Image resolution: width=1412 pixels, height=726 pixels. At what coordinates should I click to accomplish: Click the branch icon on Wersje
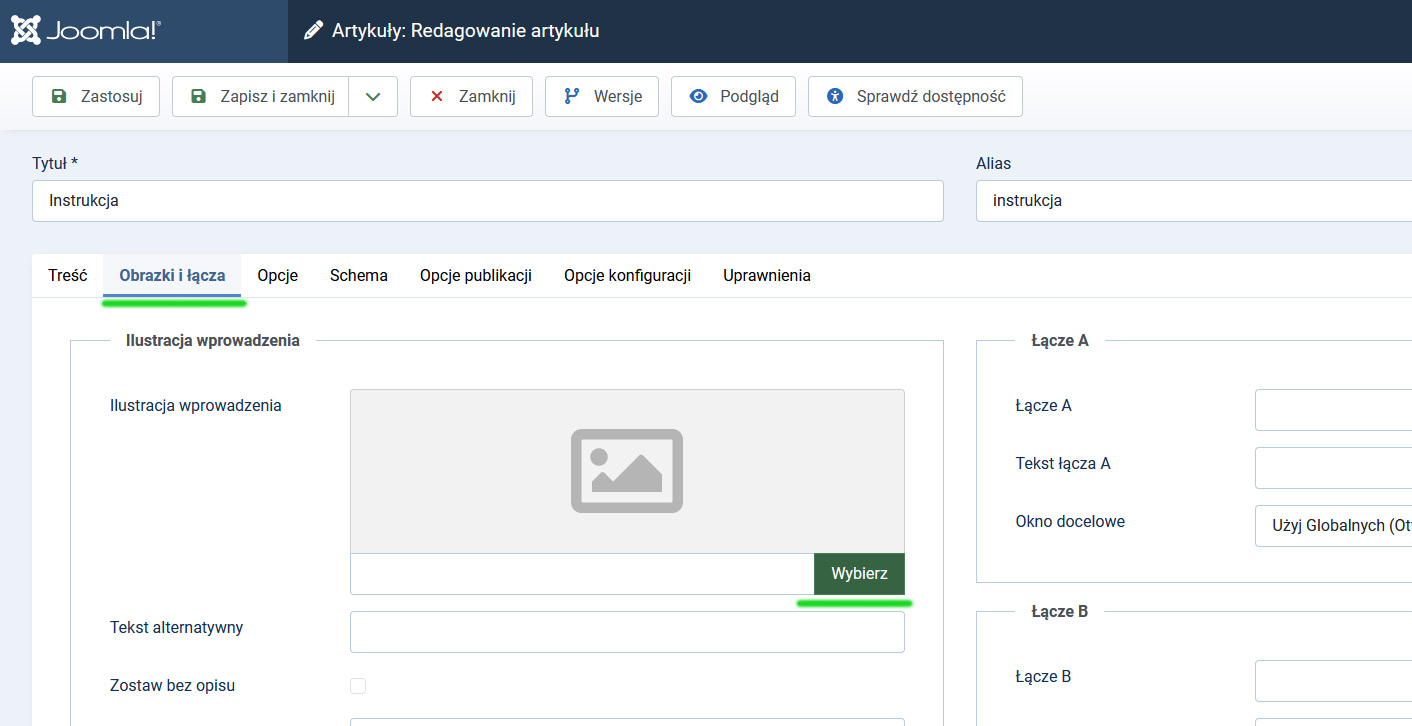click(572, 97)
